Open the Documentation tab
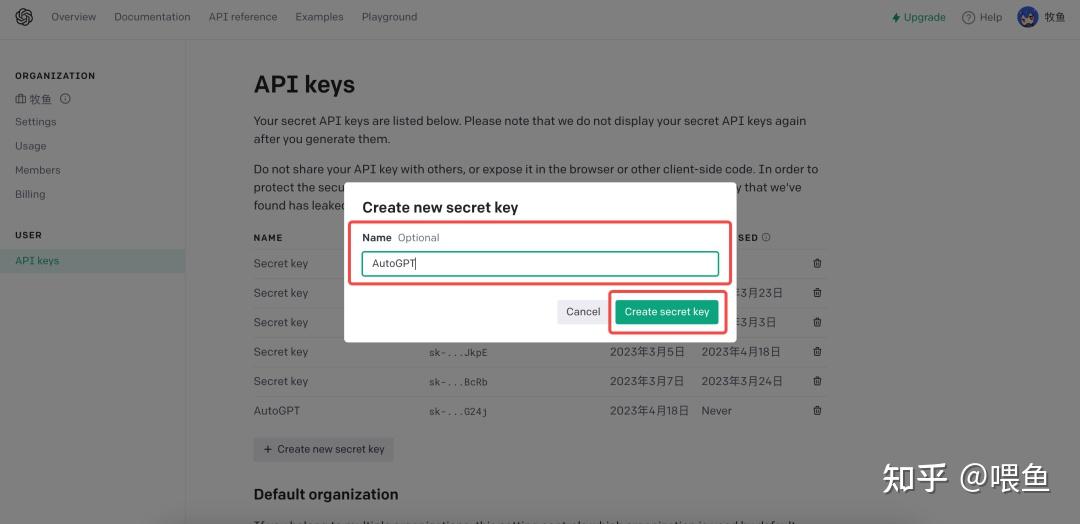This screenshot has height=524, width=1080. point(152,17)
